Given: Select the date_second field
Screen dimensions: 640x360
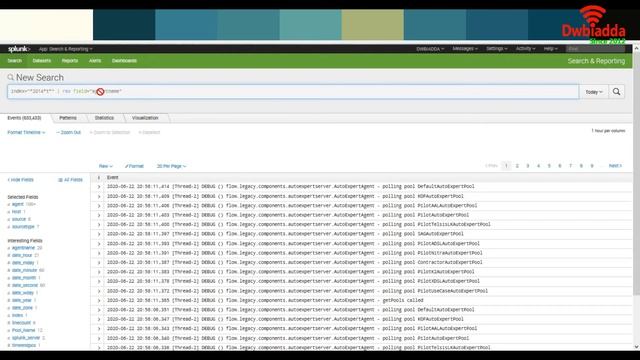Looking at the screenshot, I should pos(25,285).
